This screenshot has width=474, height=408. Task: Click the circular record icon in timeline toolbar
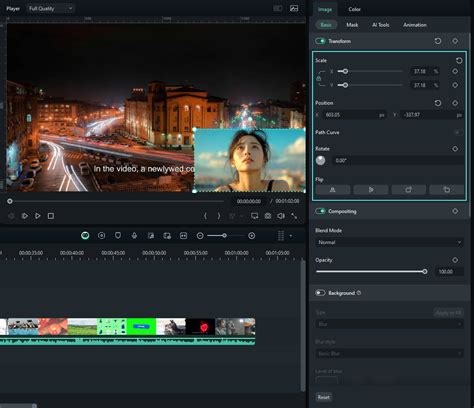tap(102, 236)
